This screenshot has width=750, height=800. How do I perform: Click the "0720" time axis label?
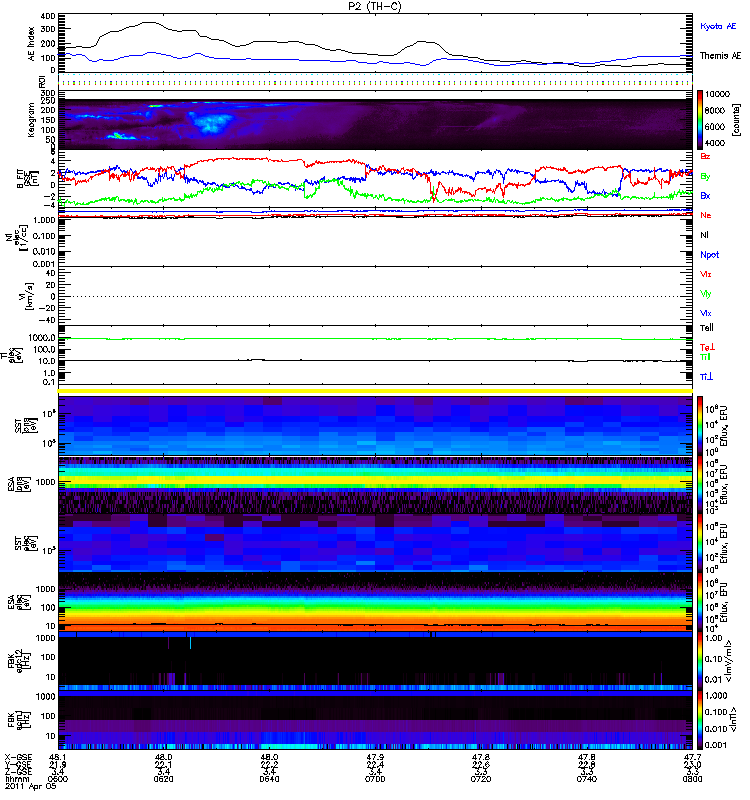(481, 779)
